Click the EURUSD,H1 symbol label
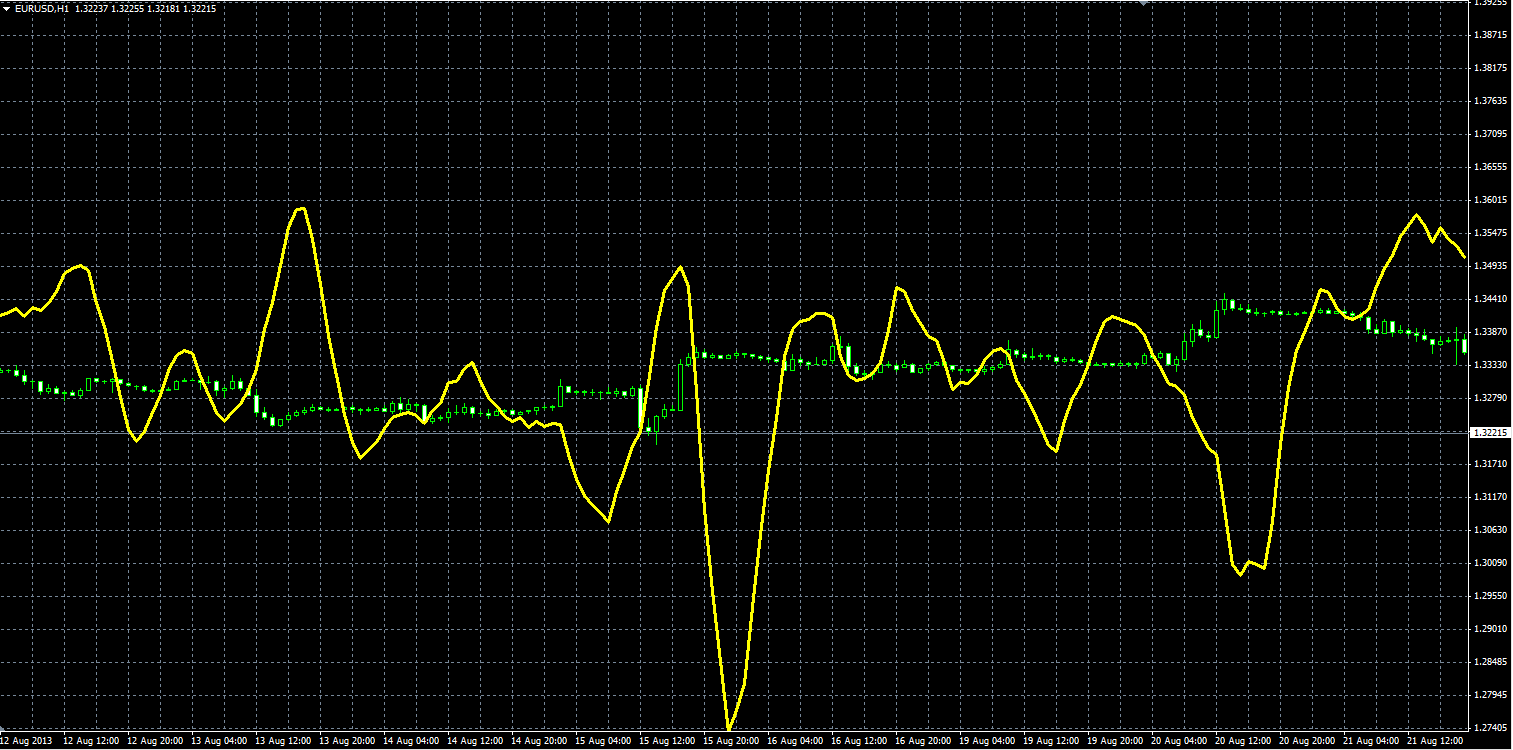The height and width of the screenshot is (750, 1513). pos(42,8)
